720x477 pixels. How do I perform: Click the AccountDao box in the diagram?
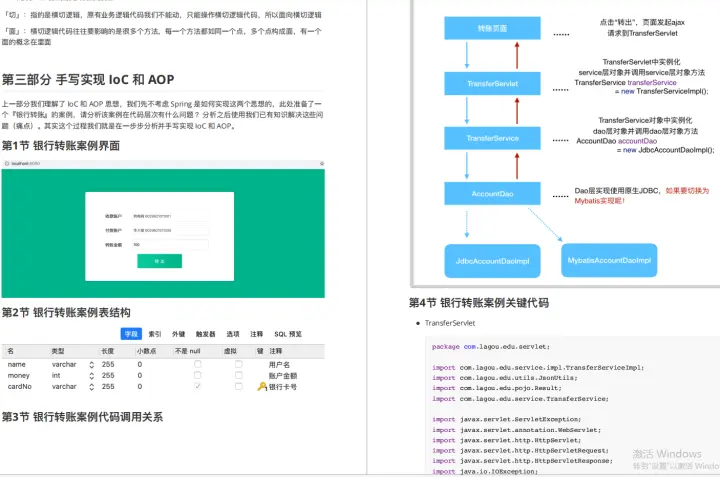(492, 192)
